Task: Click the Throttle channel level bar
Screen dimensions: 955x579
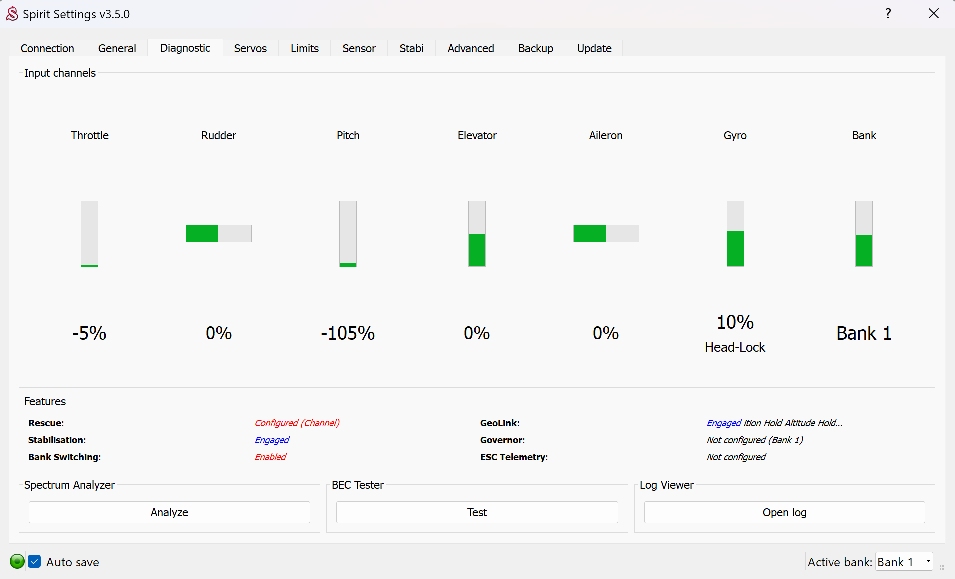Action: (89, 234)
